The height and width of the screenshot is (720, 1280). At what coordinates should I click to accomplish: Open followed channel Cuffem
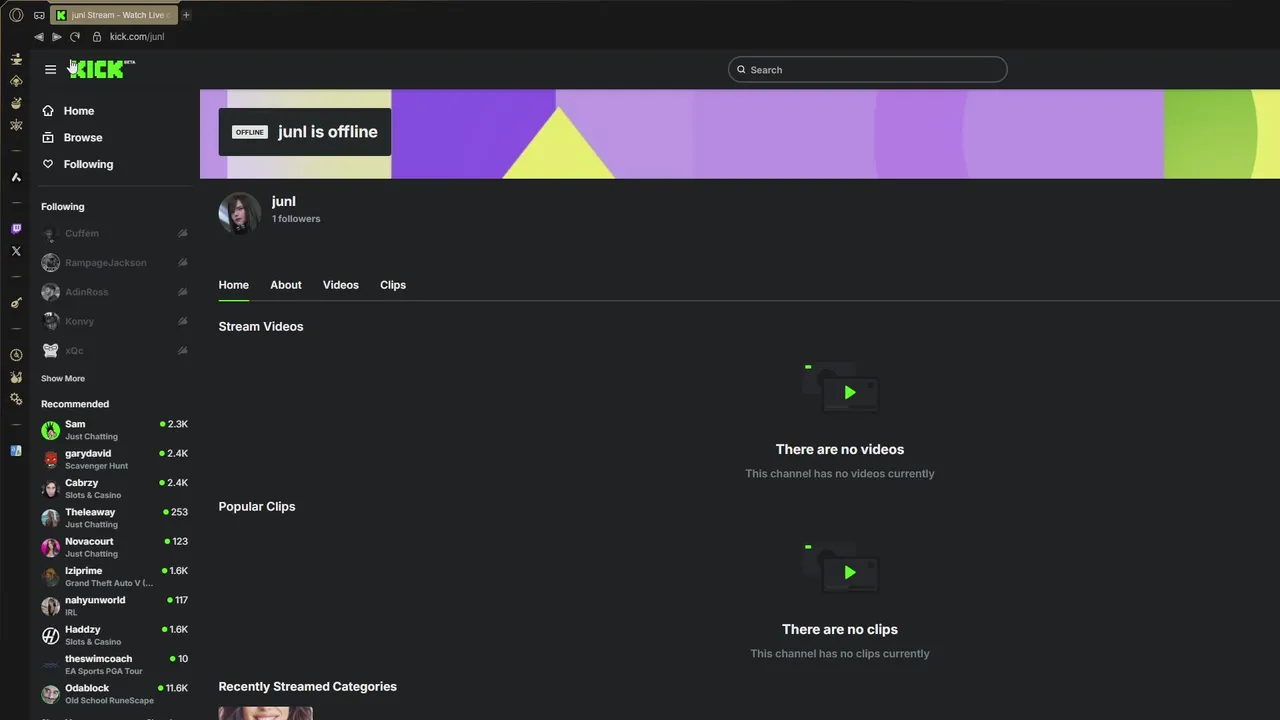click(x=115, y=233)
